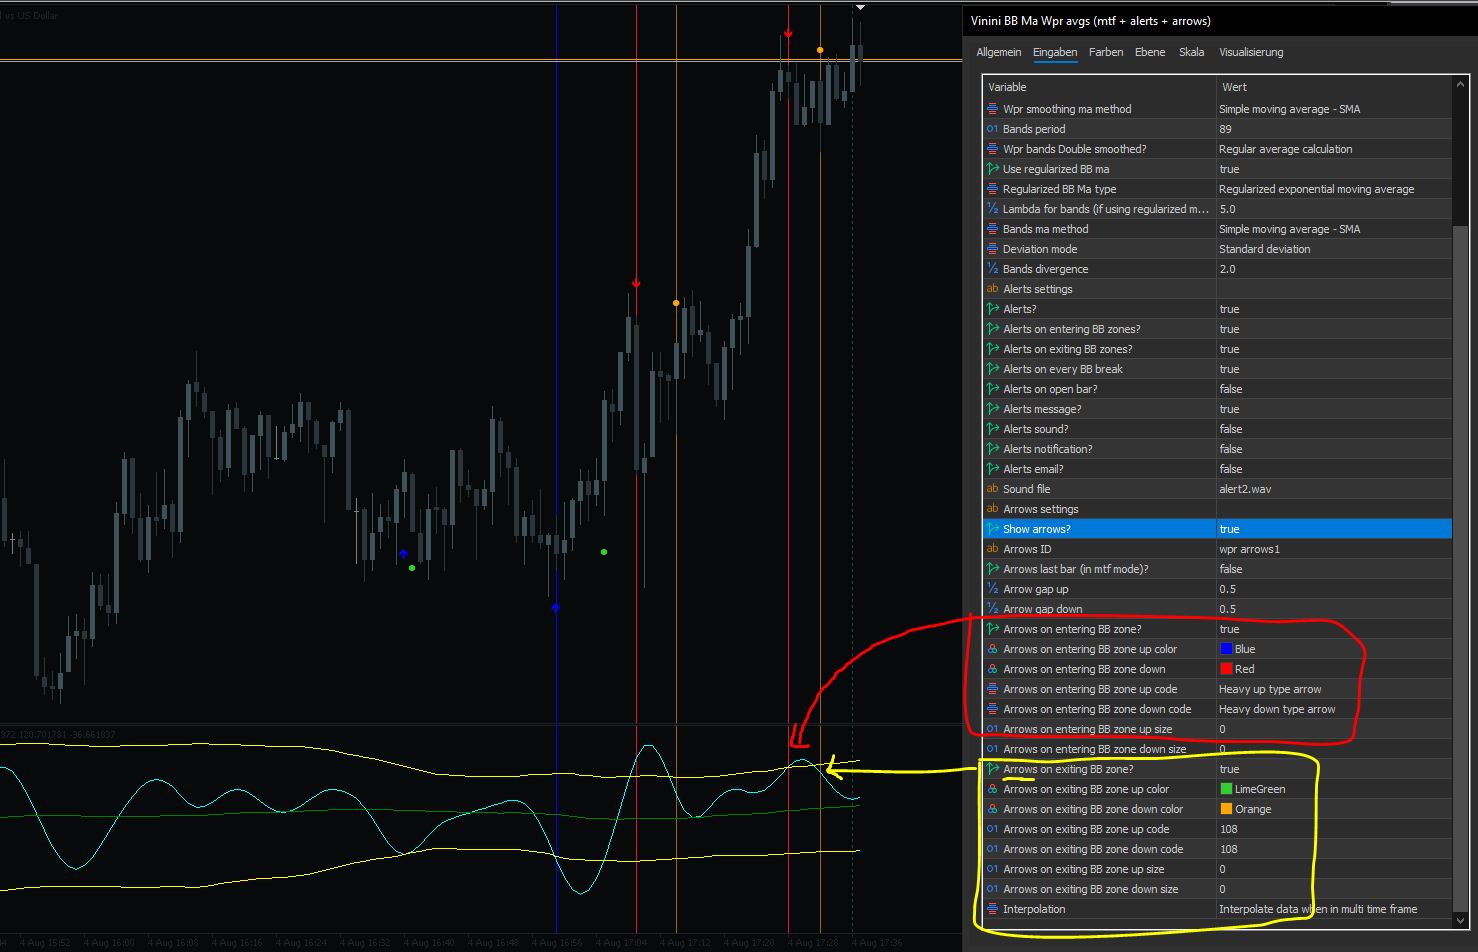This screenshot has height=952, width=1478.
Task: Click the color icon beside Arrows on entering BB zone down
Action: [x=993, y=669]
